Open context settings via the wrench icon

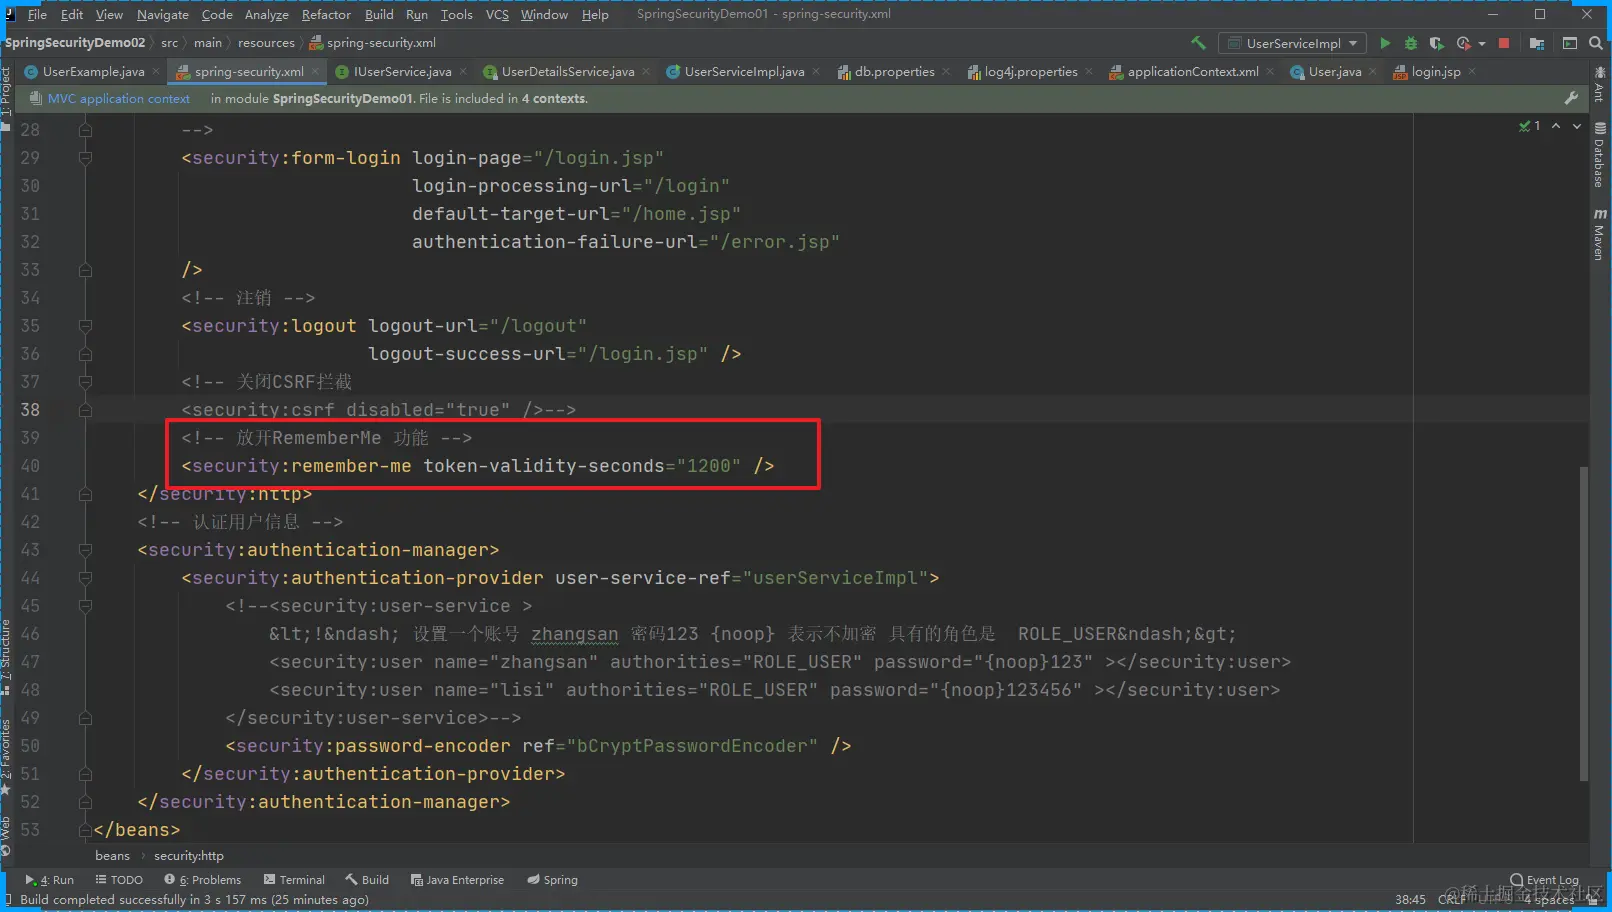point(1571,98)
